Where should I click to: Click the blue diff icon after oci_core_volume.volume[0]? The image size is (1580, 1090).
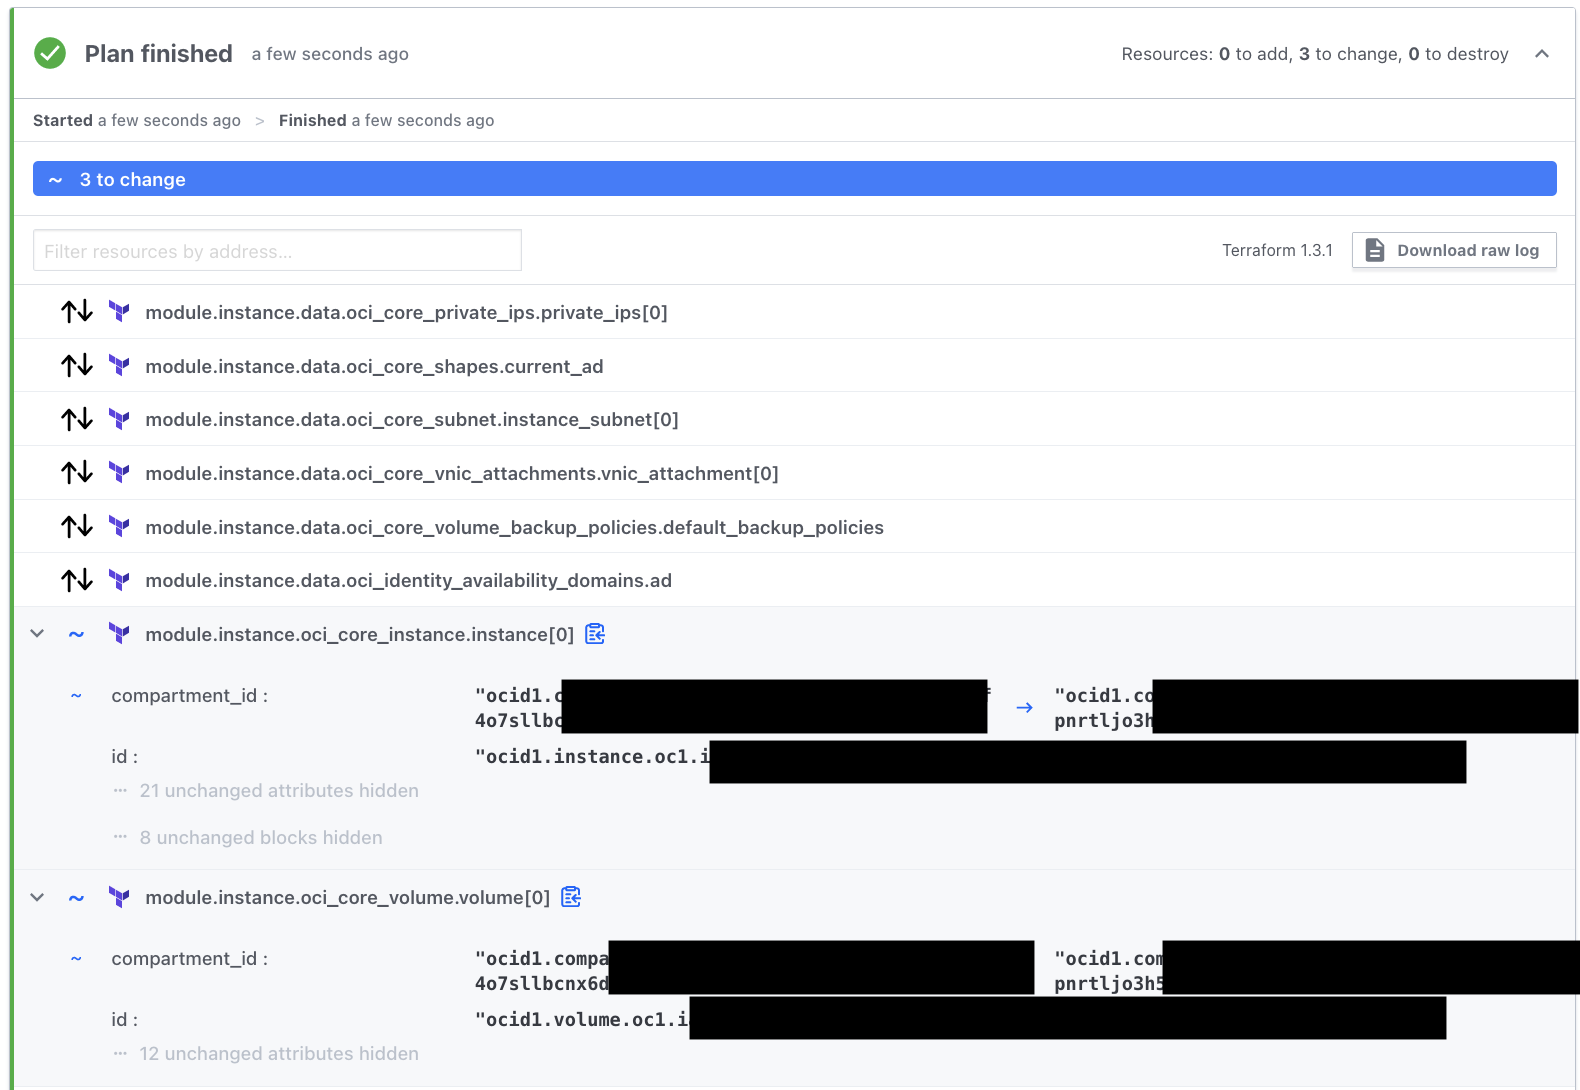tap(571, 897)
